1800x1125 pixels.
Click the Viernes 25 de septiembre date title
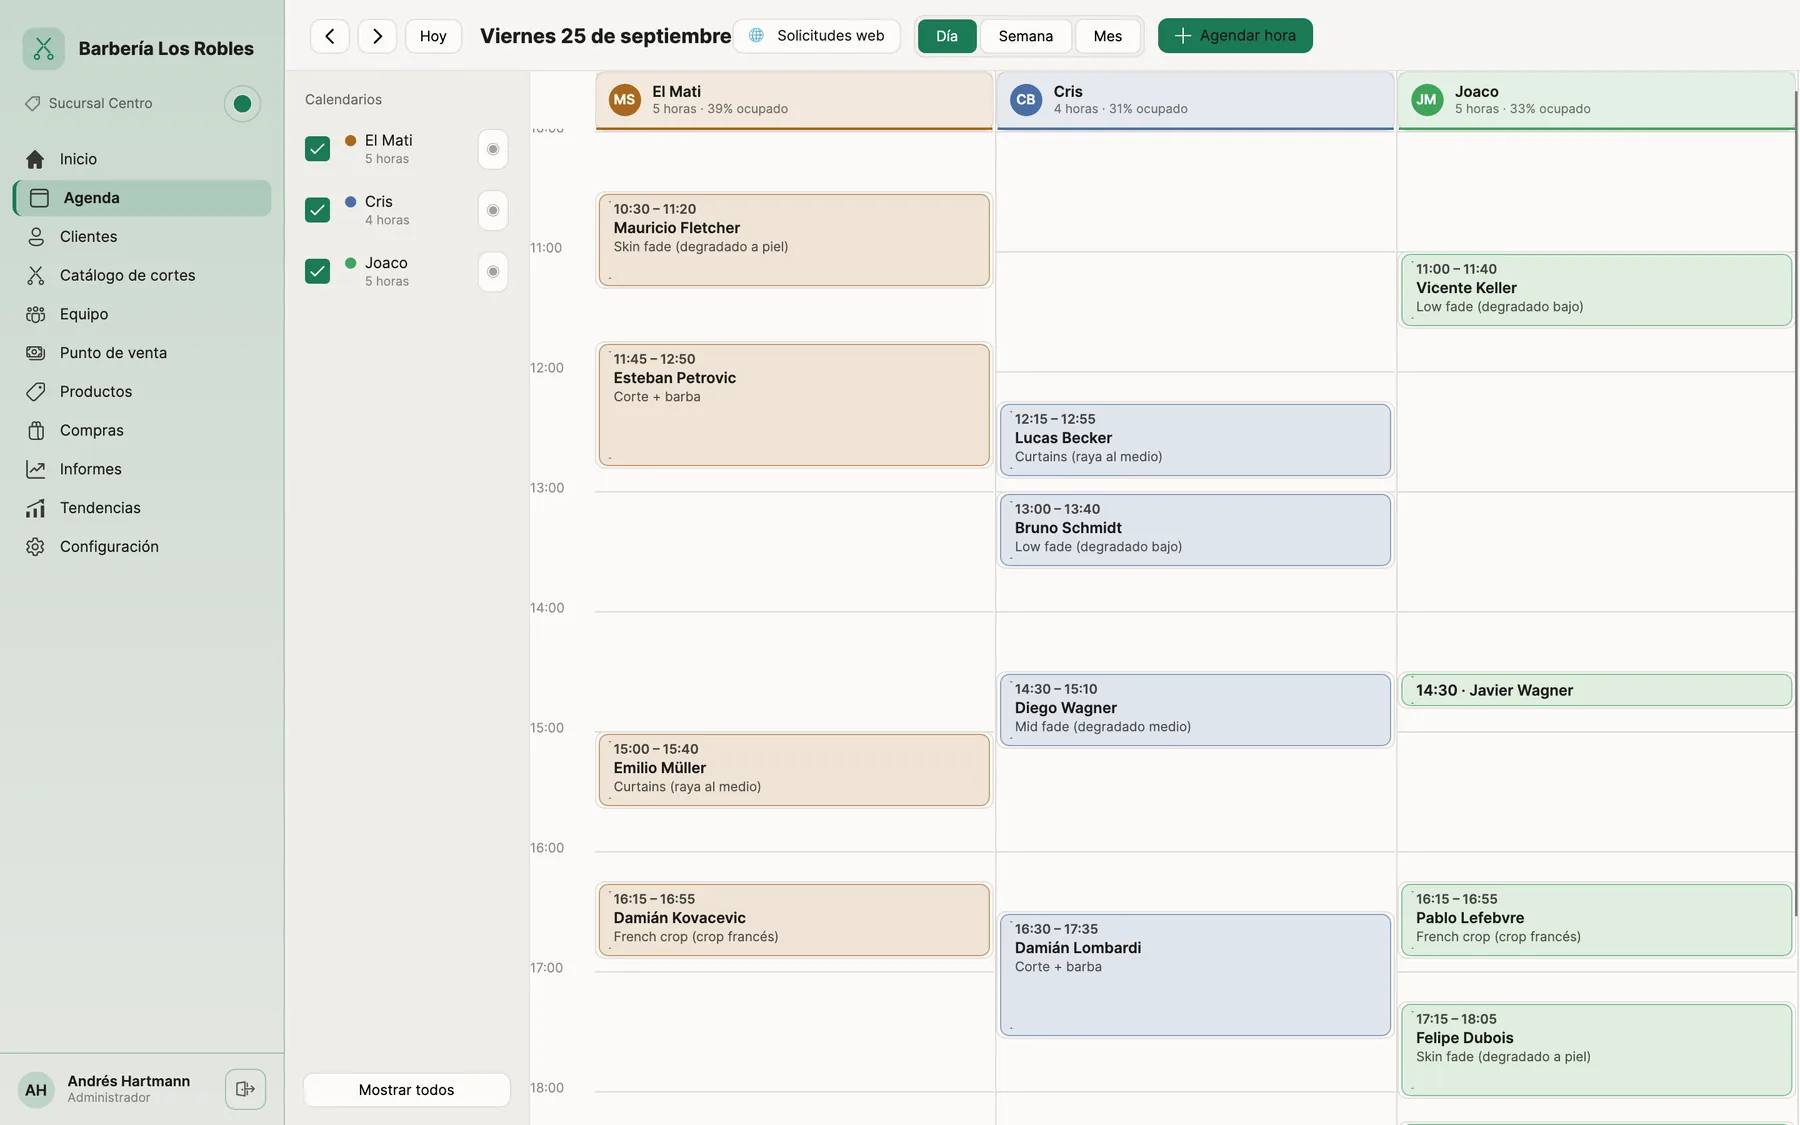pyautogui.click(x=605, y=36)
